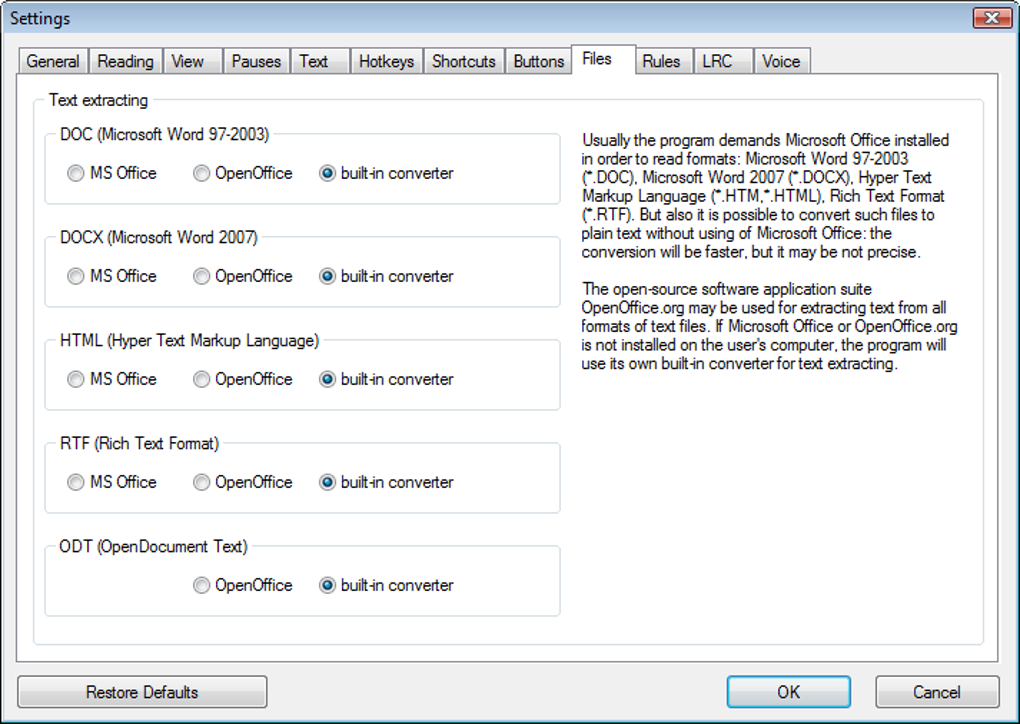1020x724 pixels.
Task: Cancel the Settings dialog
Action: click(937, 692)
